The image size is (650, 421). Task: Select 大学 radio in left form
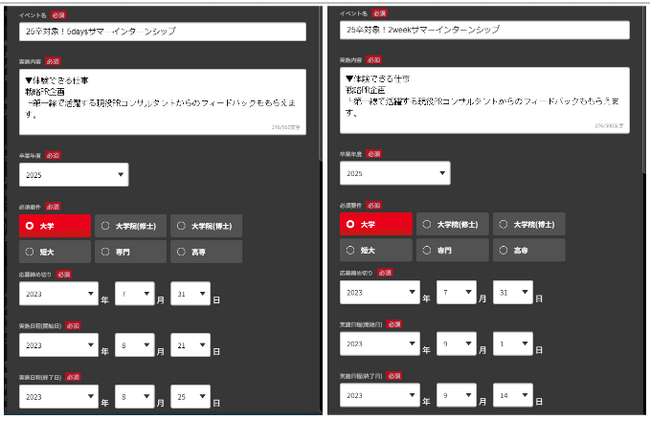click(x=55, y=226)
